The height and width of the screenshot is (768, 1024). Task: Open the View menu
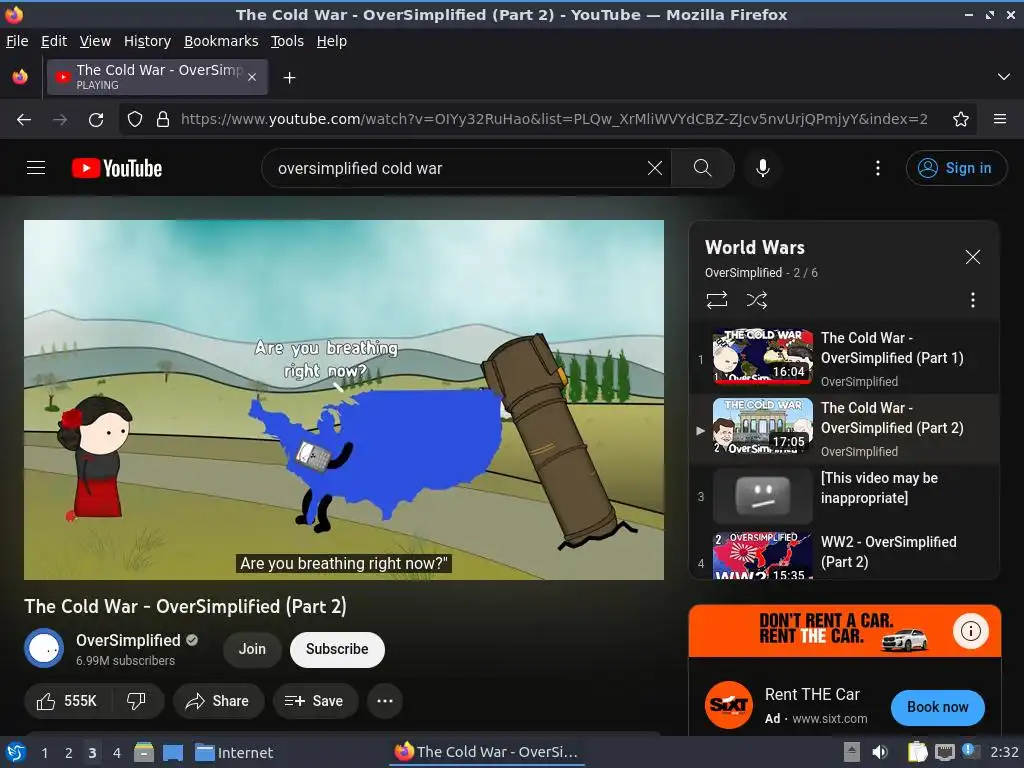coord(95,41)
